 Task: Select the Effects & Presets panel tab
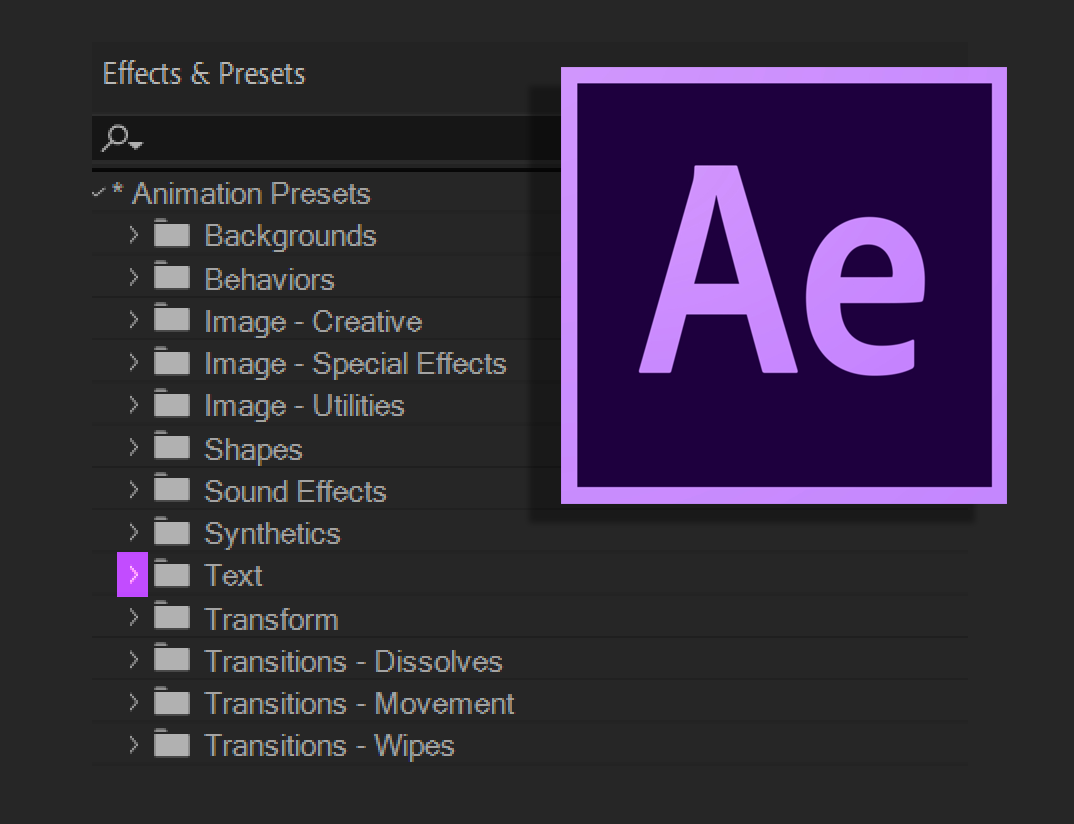click(203, 73)
